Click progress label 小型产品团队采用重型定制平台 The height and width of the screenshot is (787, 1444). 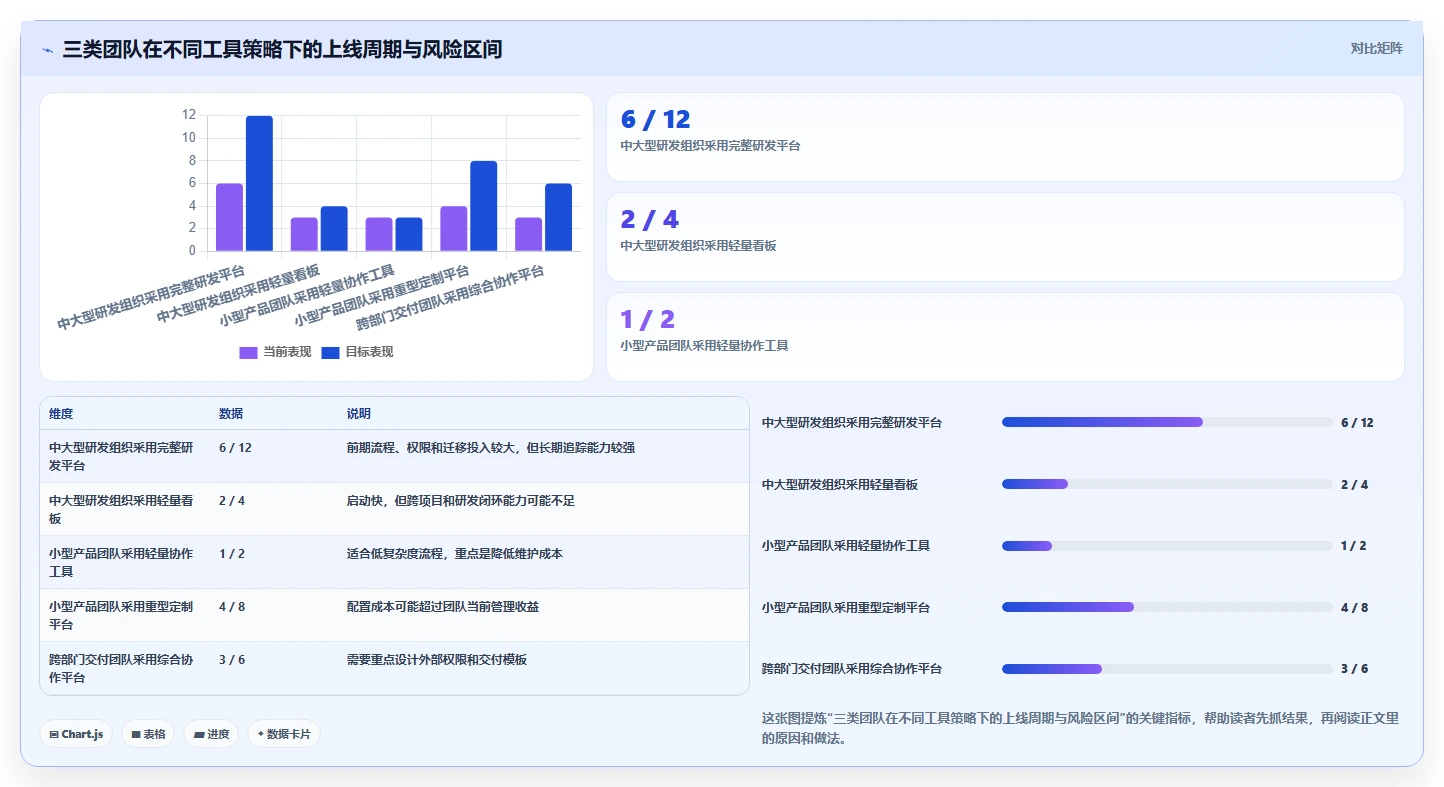(x=846, y=608)
